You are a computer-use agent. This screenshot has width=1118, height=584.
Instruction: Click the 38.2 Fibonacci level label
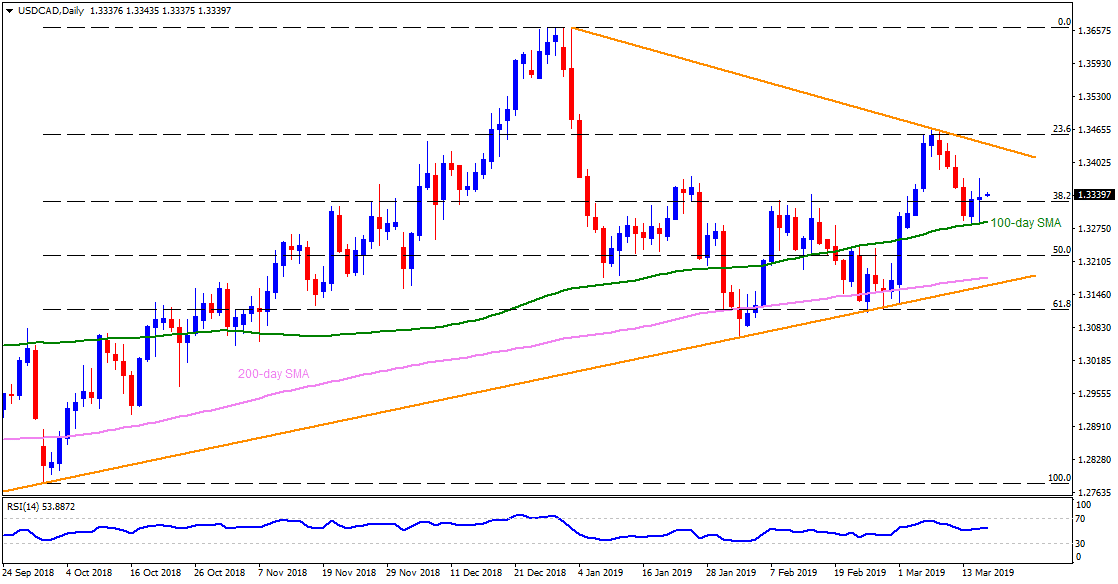pyautogui.click(x=1062, y=195)
